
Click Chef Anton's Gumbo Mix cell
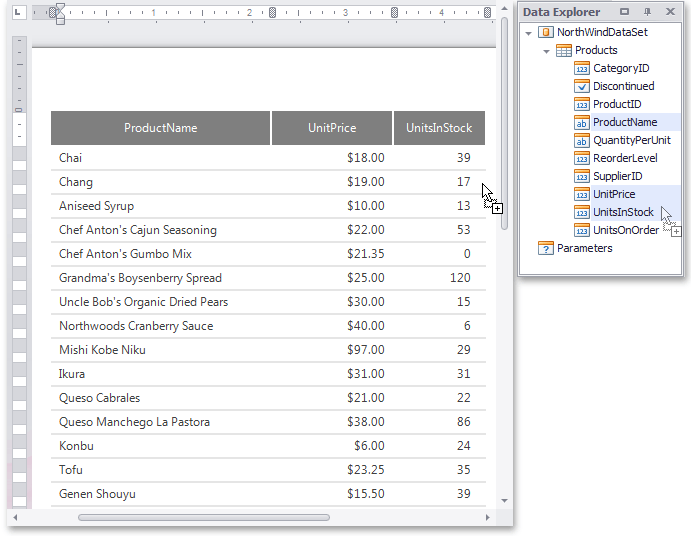(x=160, y=254)
